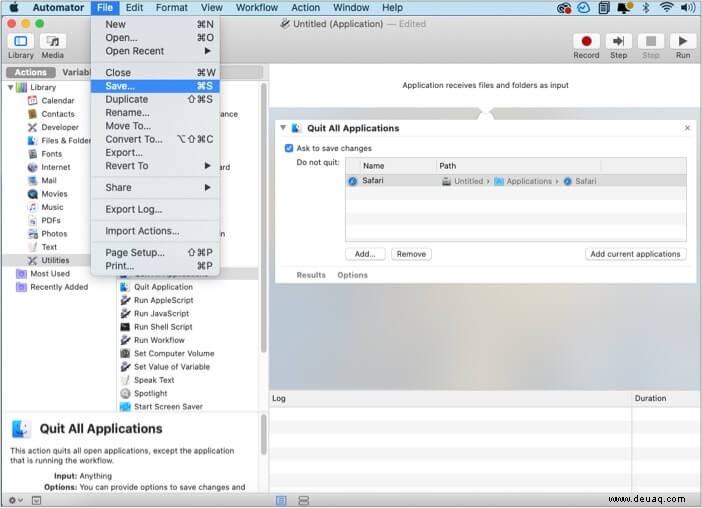Image resolution: width=702 pixels, height=508 pixels.
Task: Collapse the Quit All Applications action
Action: click(283, 128)
